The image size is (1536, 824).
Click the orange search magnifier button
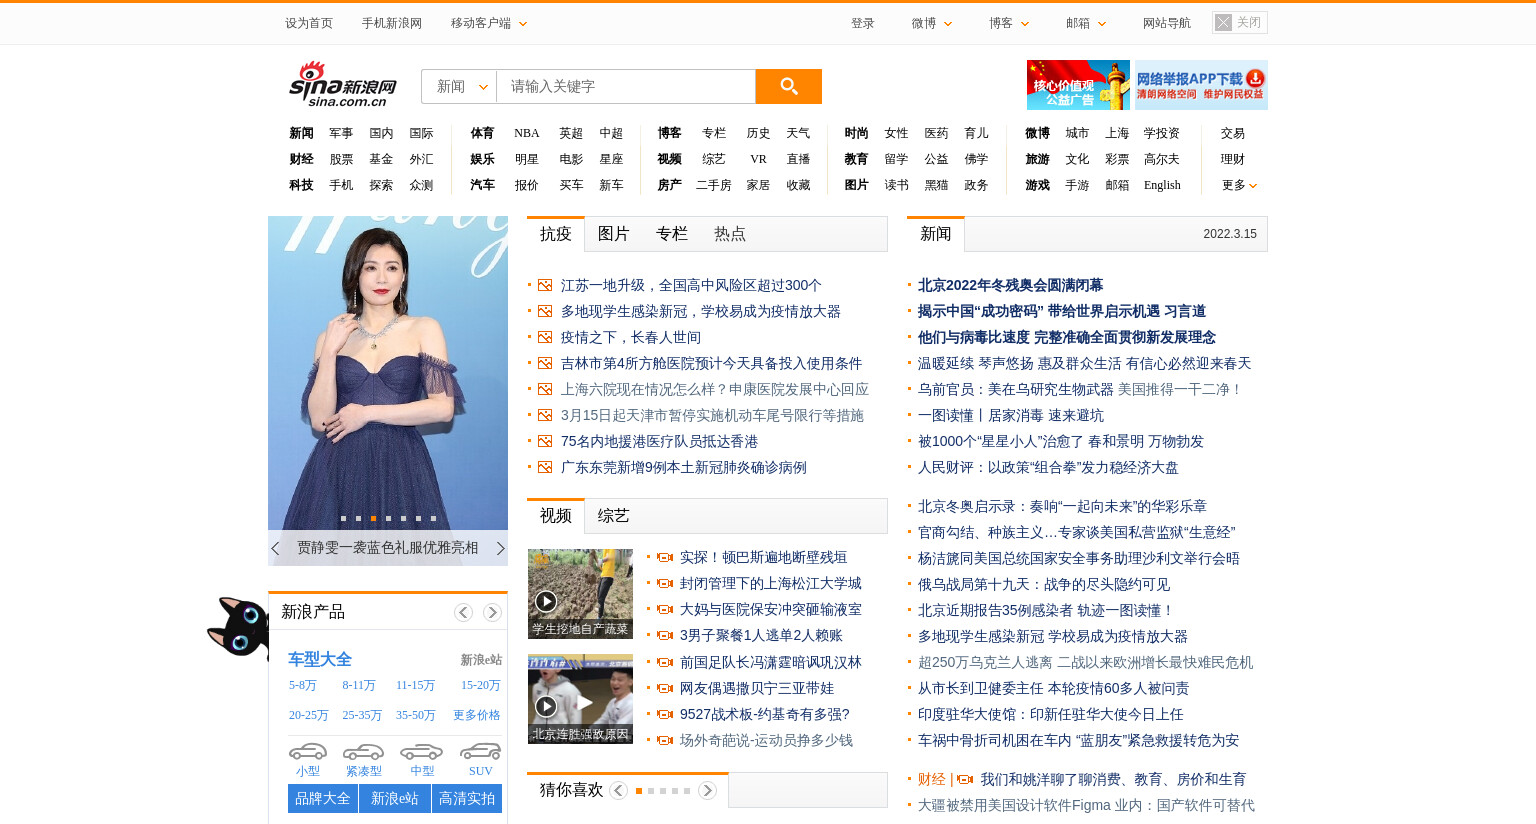click(x=788, y=86)
